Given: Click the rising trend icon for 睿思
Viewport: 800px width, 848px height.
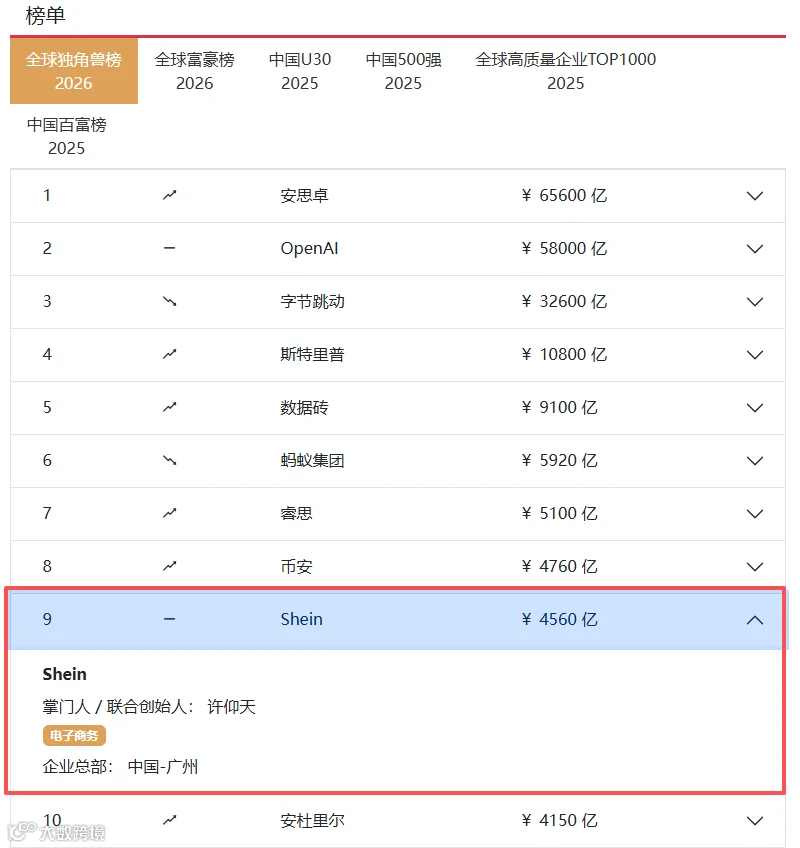Looking at the screenshot, I should click(x=170, y=513).
